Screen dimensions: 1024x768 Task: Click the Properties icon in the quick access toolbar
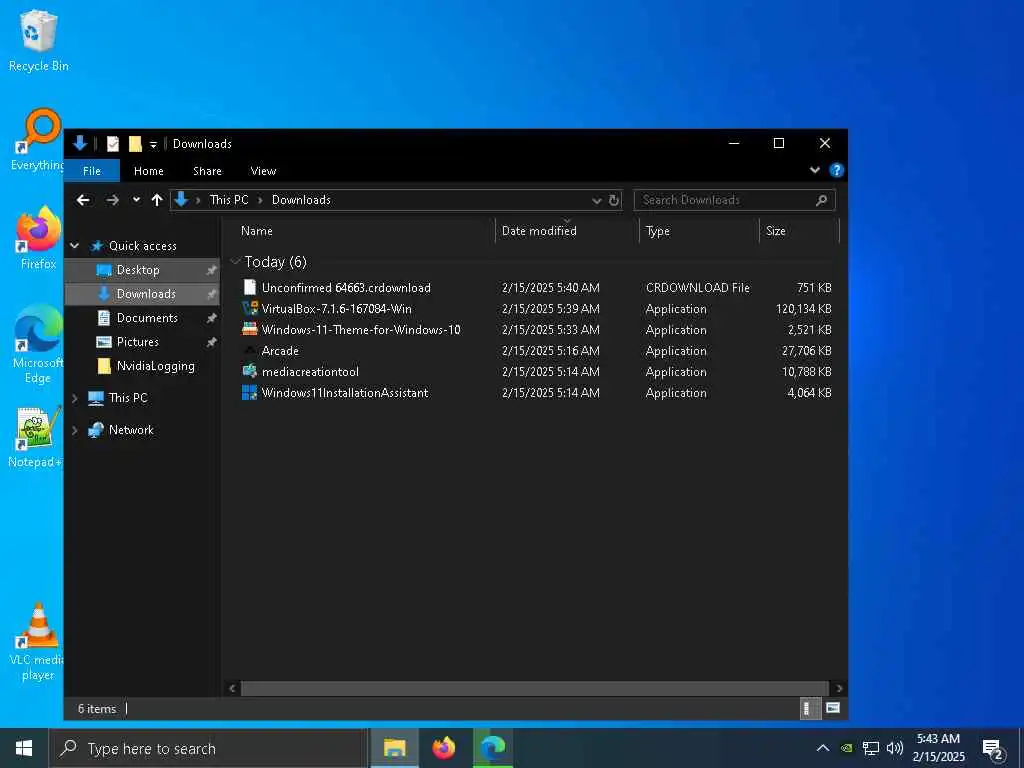tap(113, 144)
